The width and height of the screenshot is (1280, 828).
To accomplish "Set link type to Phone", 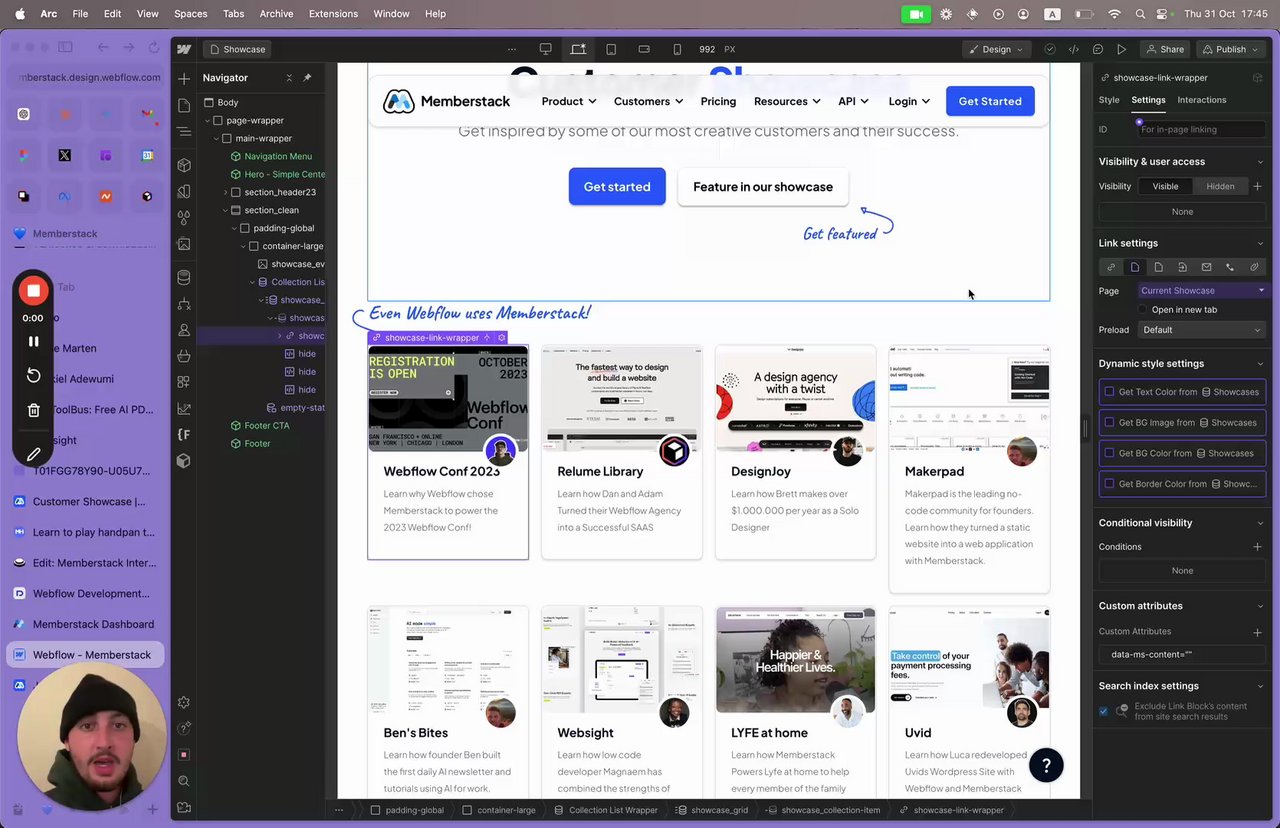I will (1230, 267).
